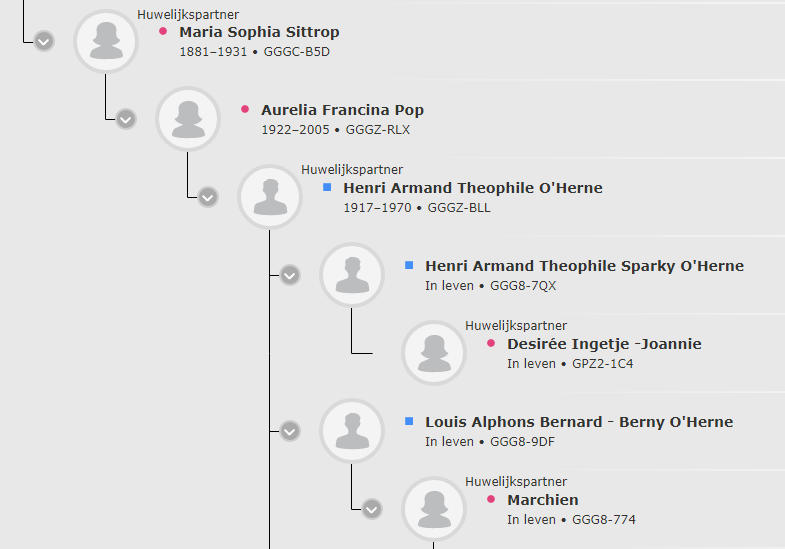Select Marchien's female silhouette avatar
The image size is (785, 549).
pyautogui.click(x=434, y=509)
